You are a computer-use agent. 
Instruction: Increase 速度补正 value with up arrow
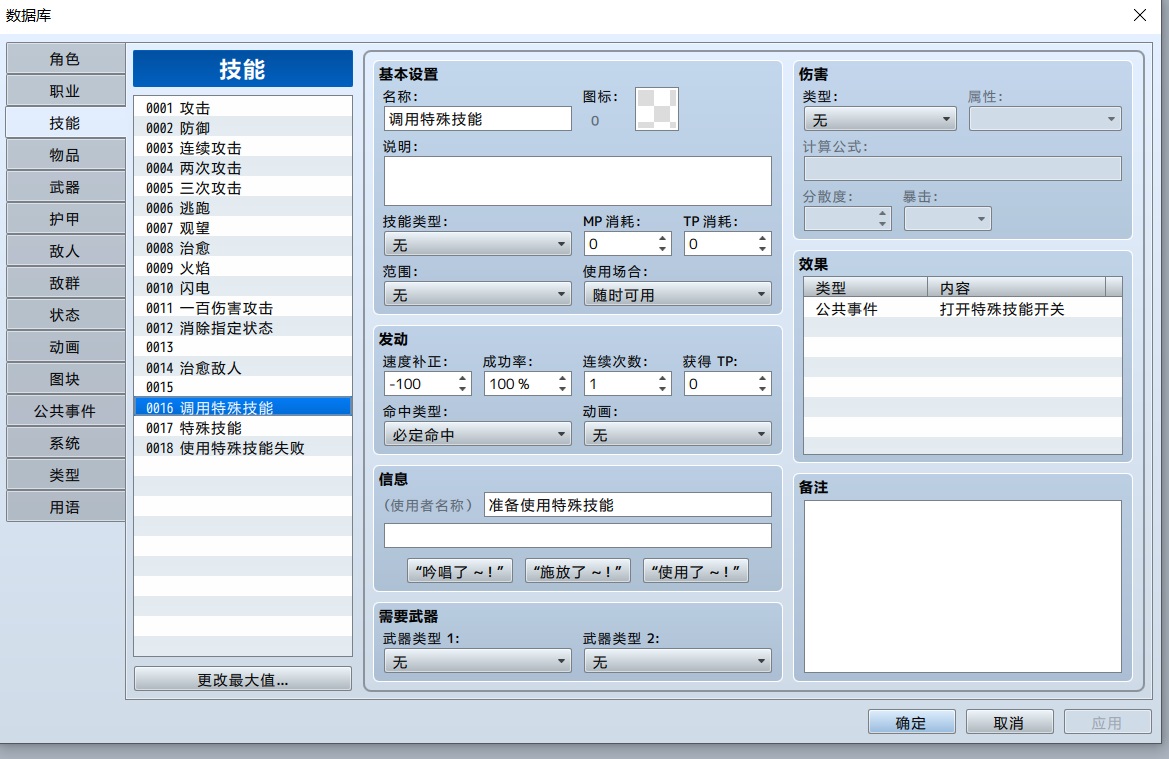(x=462, y=379)
